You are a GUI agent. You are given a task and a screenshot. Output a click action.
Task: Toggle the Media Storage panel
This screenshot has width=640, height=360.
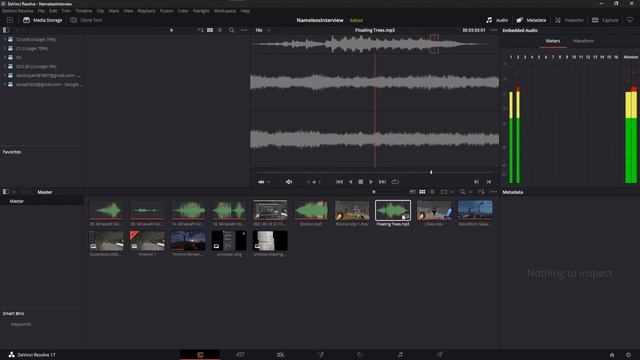[42, 20]
